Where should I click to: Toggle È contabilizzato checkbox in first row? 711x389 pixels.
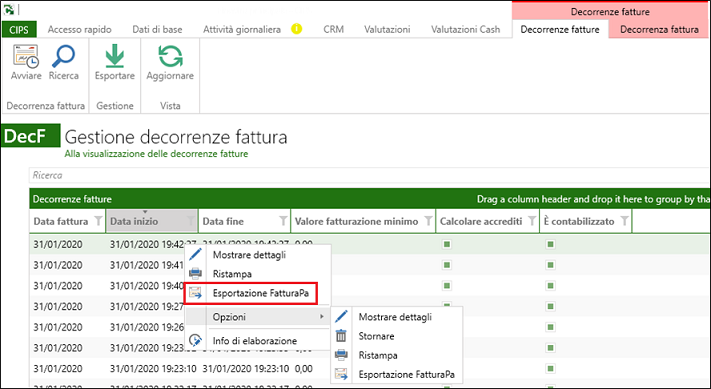tap(550, 244)
